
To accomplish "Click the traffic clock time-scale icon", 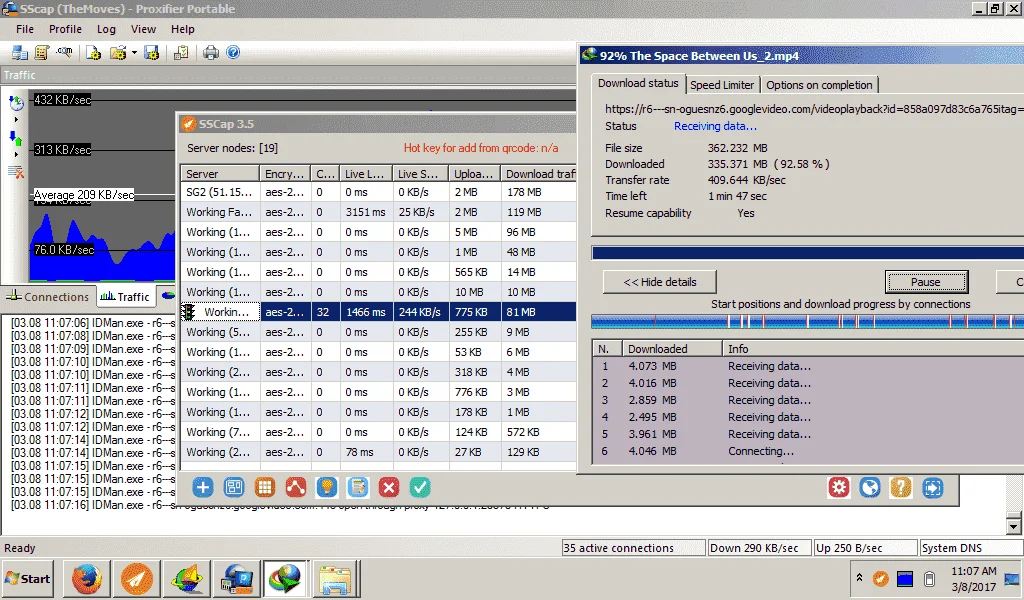I will [x=16, y=103].
